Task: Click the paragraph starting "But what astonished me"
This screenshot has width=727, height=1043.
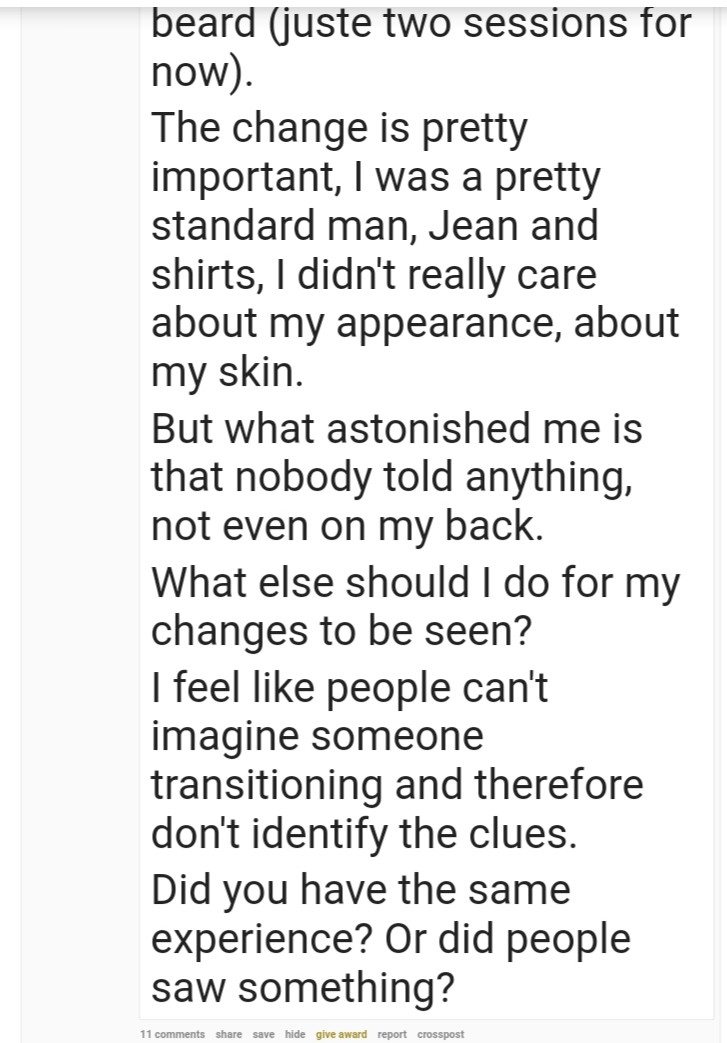Action: [x=396, y=430]
